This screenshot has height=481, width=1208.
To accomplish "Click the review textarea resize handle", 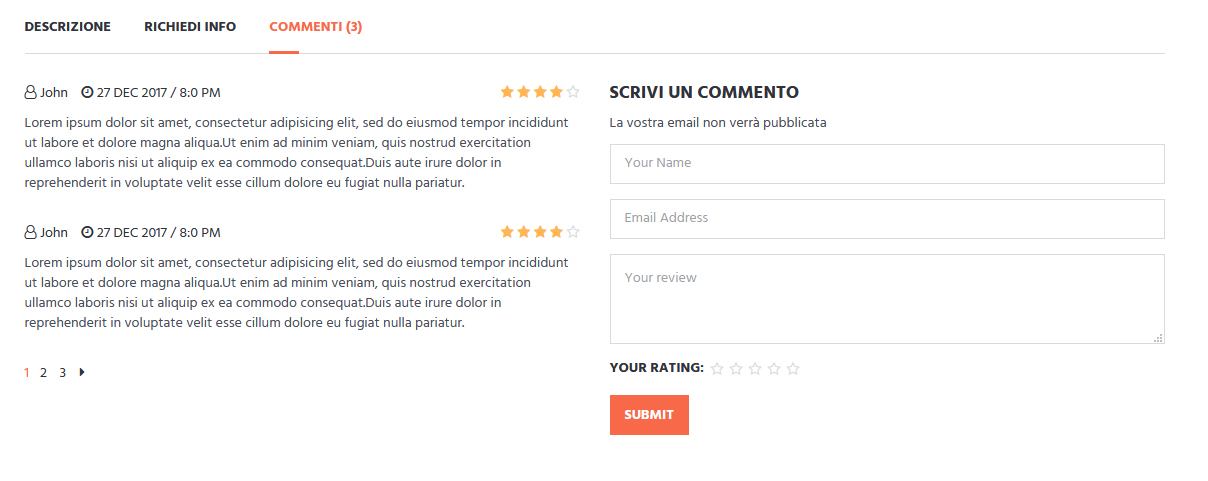I will coord(1158,338).
